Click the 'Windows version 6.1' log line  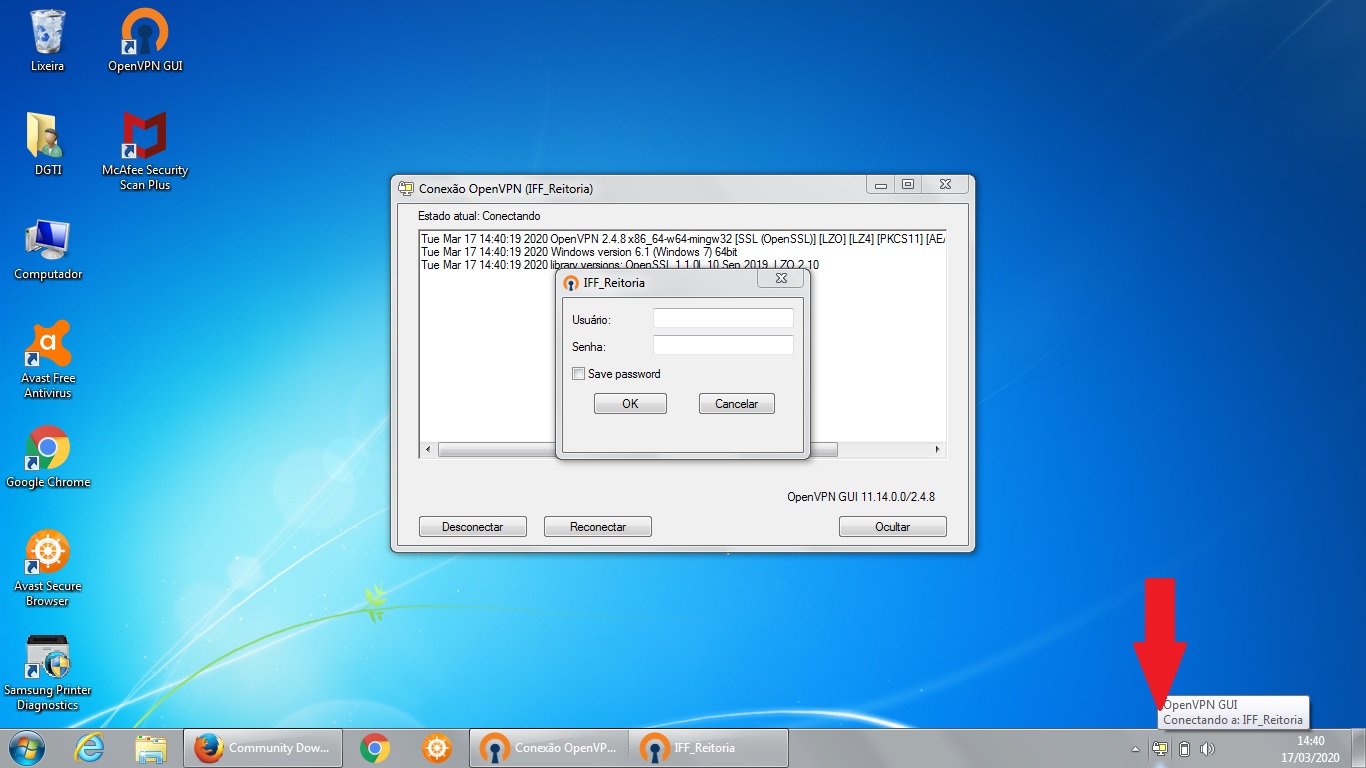[x=579, y=252]
